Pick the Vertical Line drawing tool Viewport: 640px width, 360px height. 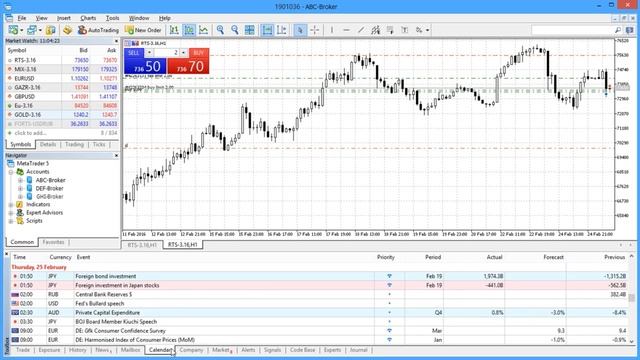point(332,30)
